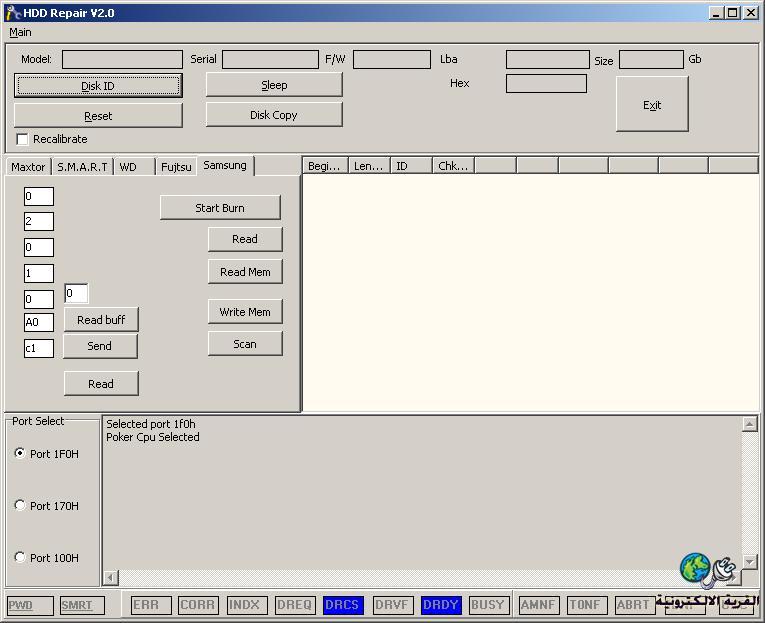This screenshot has width=765, height=623.
Task: Click the Send button
Action: coord(101,346)
